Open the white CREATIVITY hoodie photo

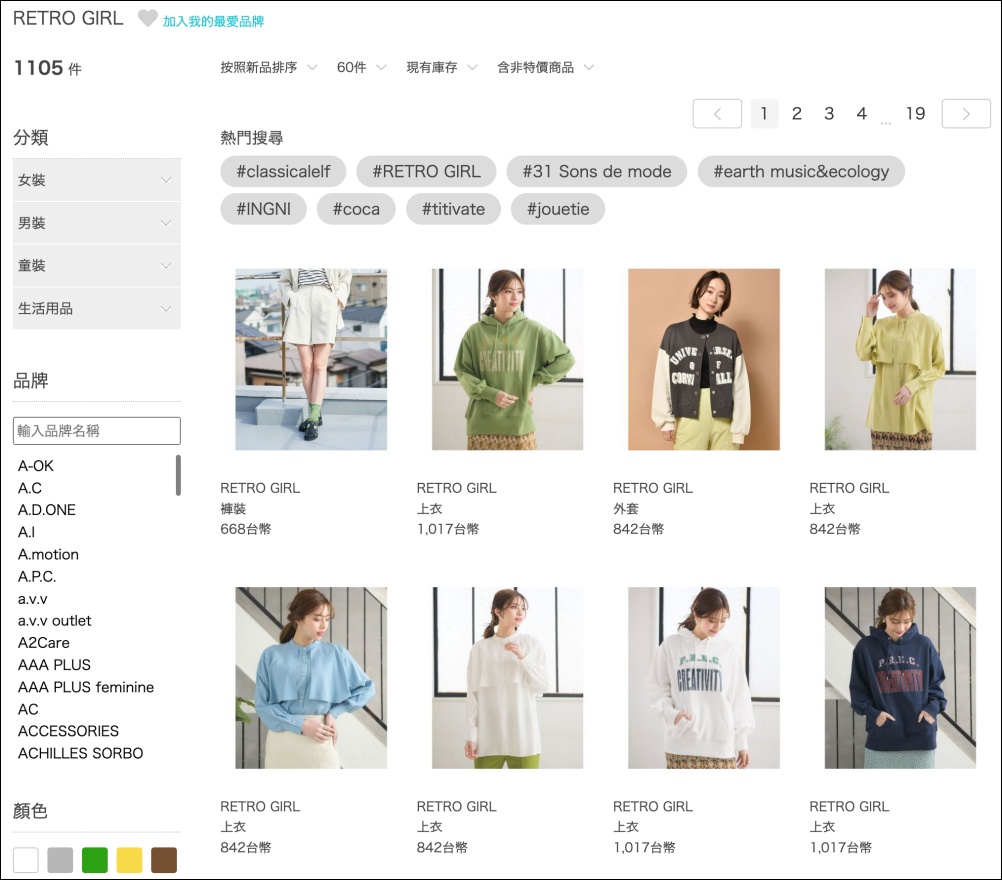[x=704, y=678]
